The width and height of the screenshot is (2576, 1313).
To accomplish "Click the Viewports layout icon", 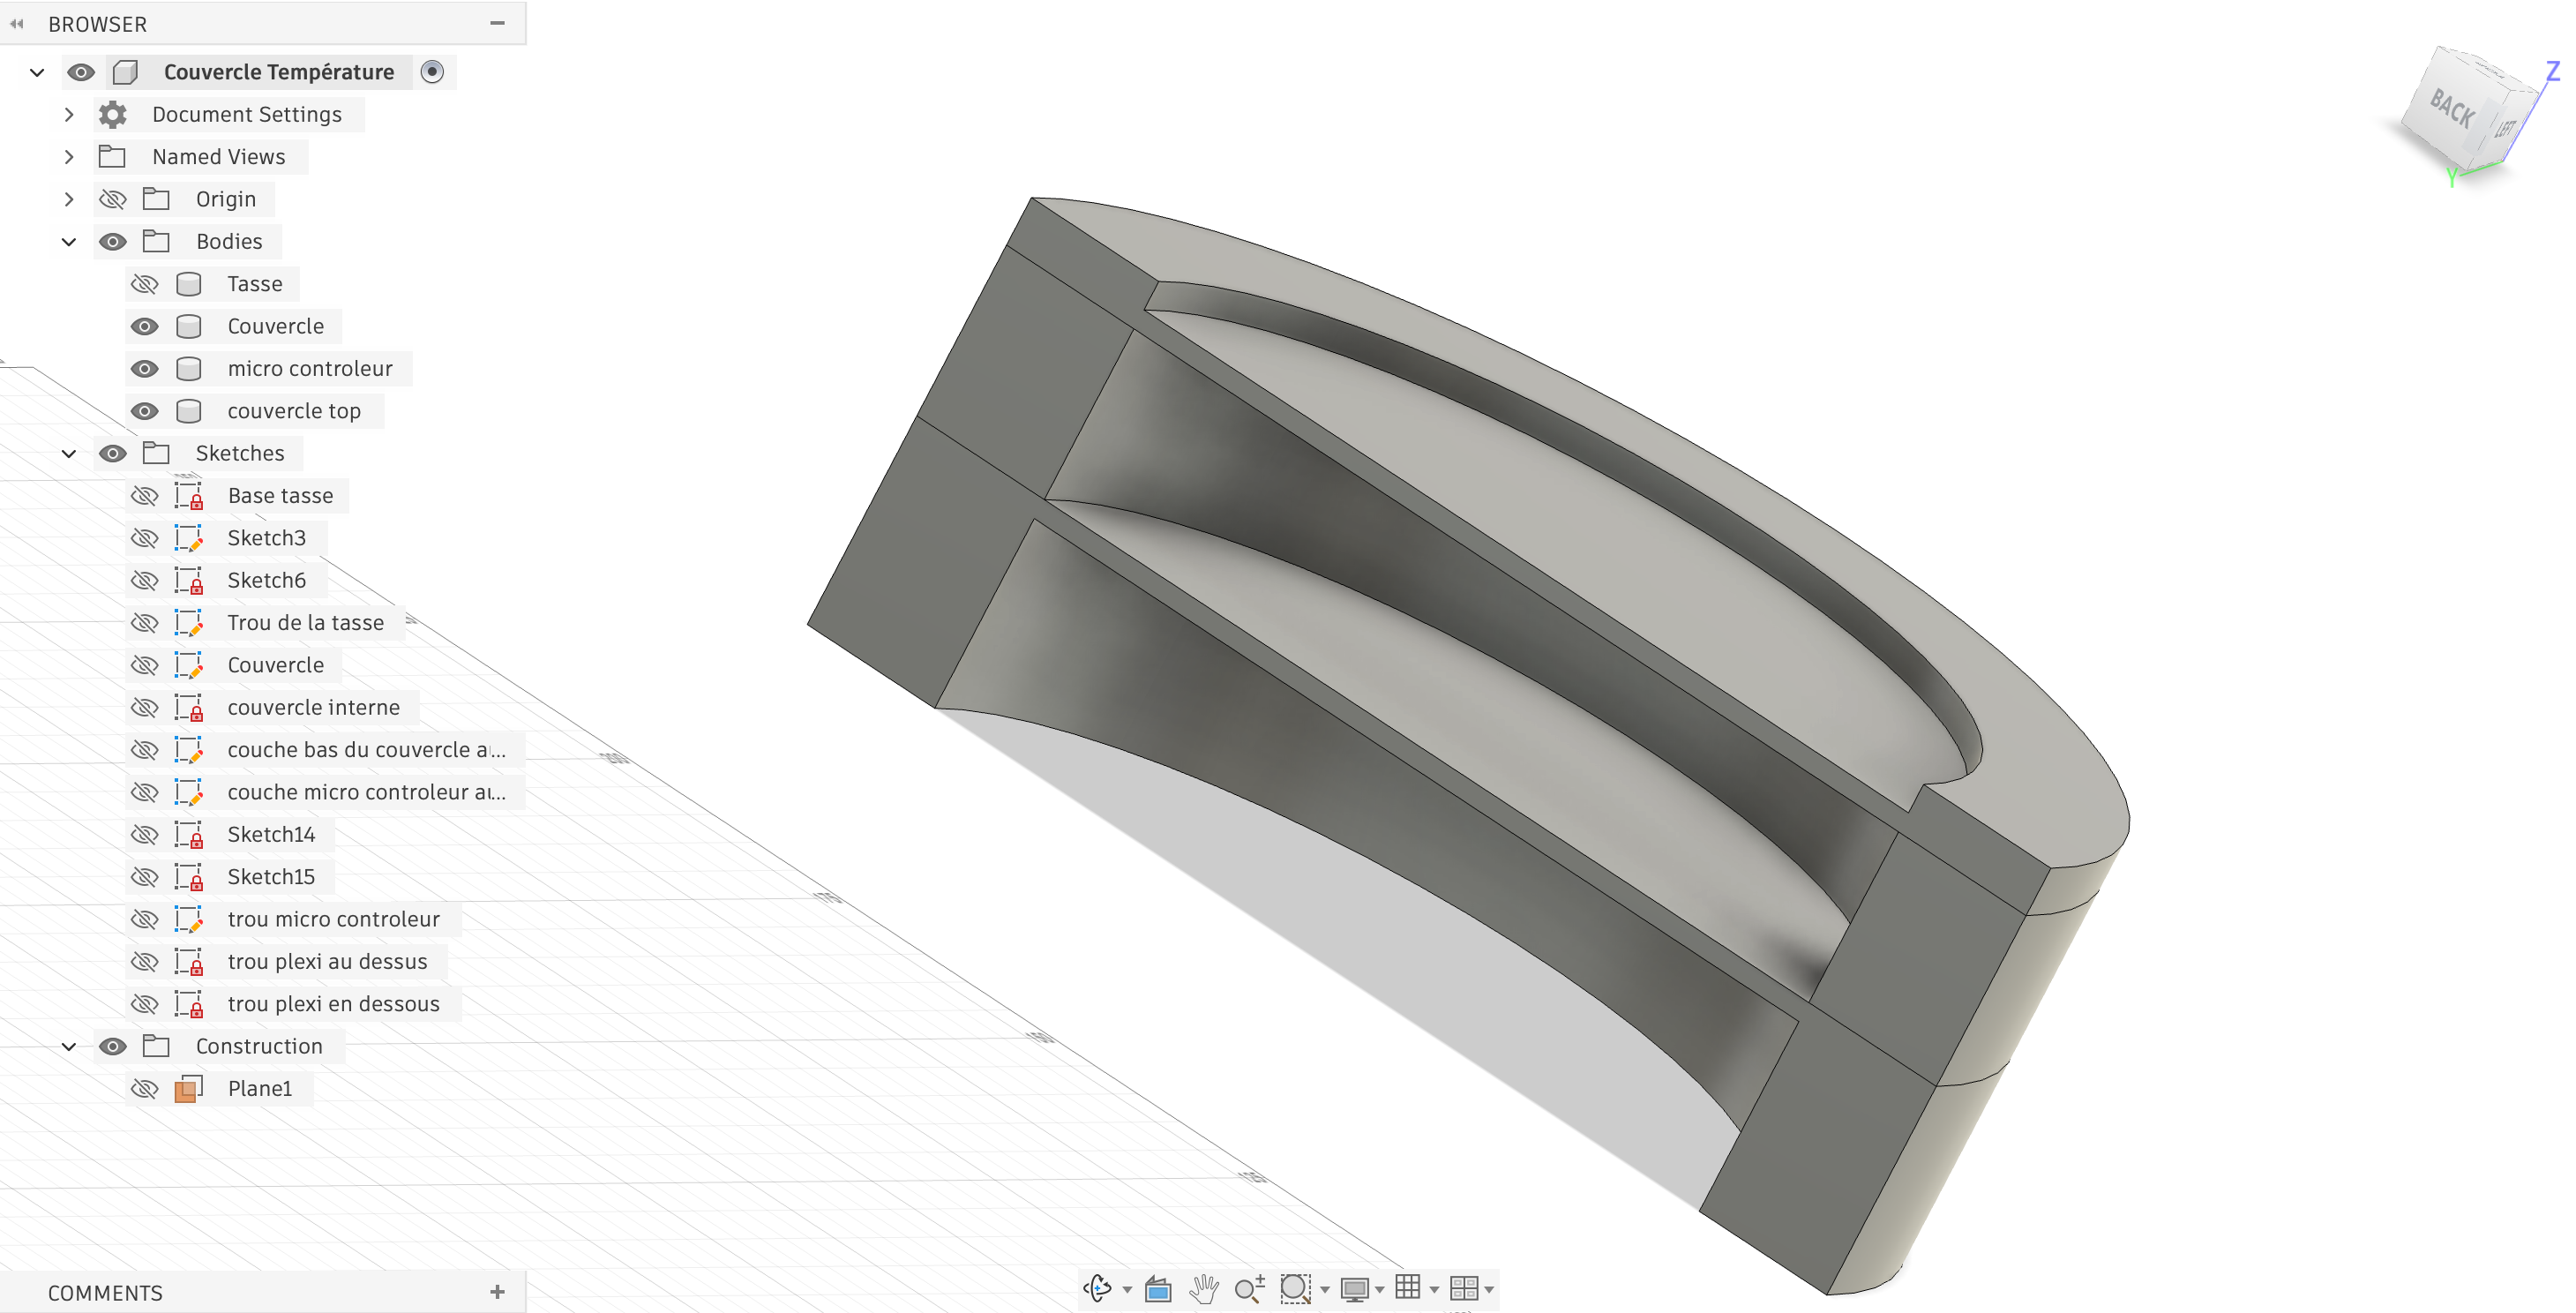I will [1463, 1289].
